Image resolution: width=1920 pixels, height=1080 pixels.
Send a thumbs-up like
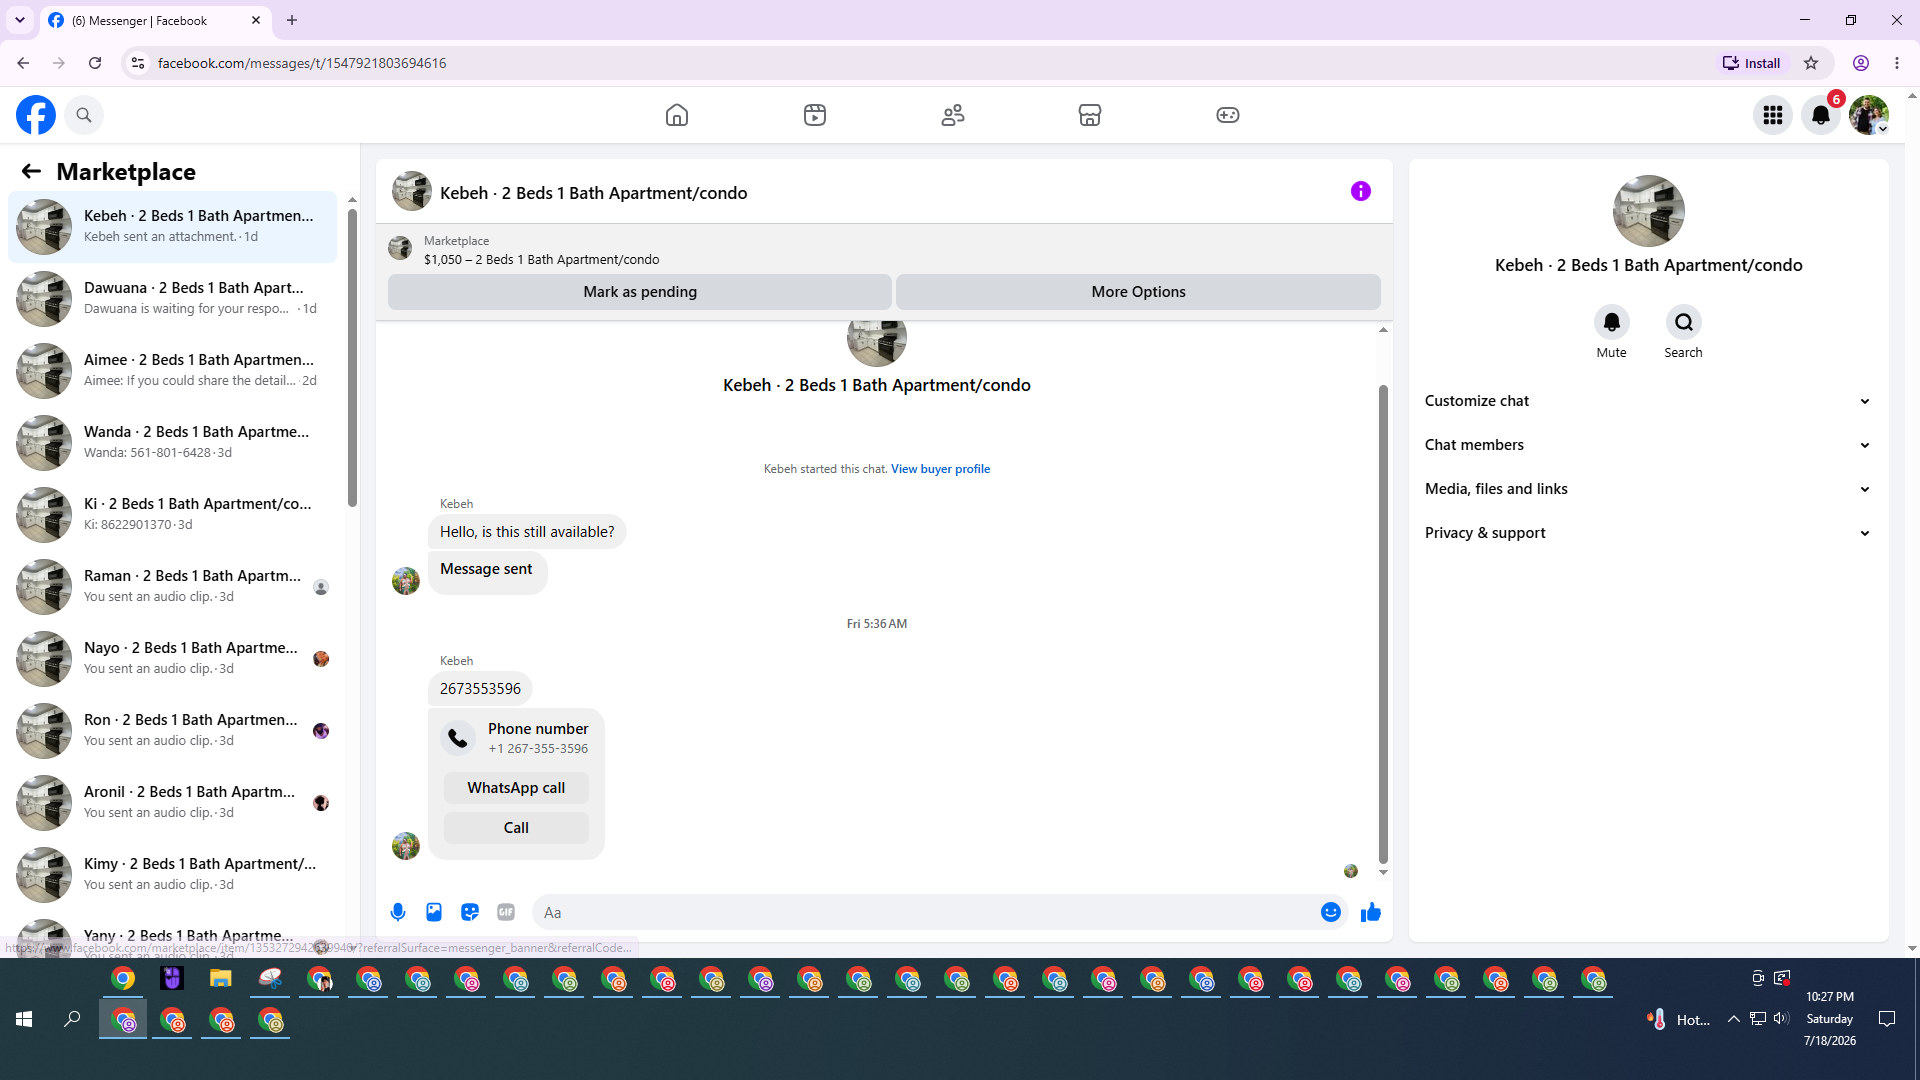[1371, 912]
